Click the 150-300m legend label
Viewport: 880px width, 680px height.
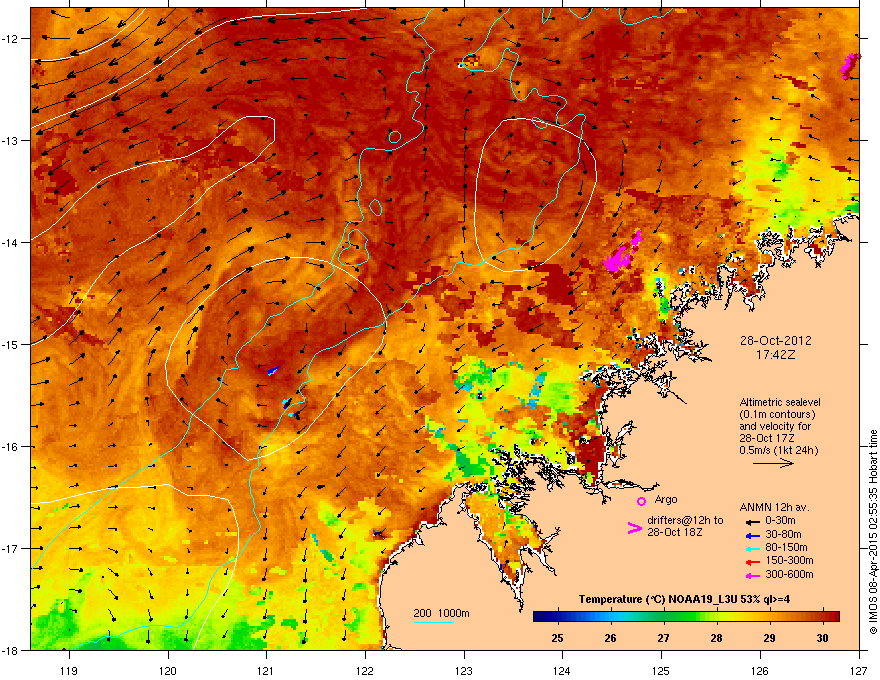789,560
